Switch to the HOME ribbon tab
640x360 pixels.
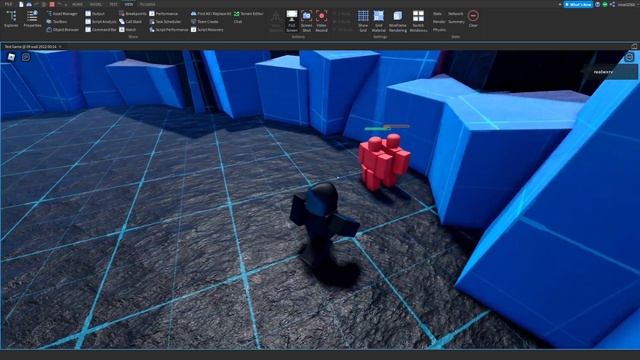[x=77, y=4]
